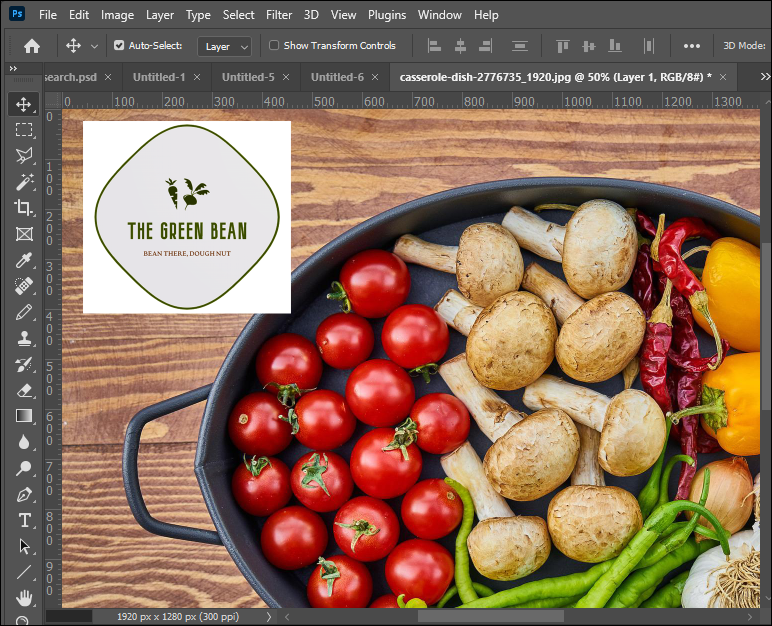This screenshot has height=626, width=772.
Task: Open the 3D menu
Action: (311, 15)
